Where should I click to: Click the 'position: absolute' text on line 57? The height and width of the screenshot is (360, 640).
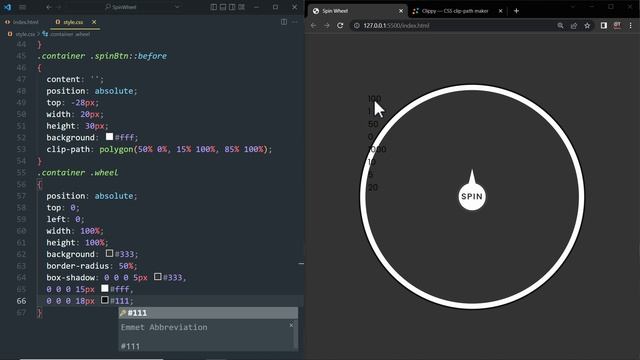[92, 196]
